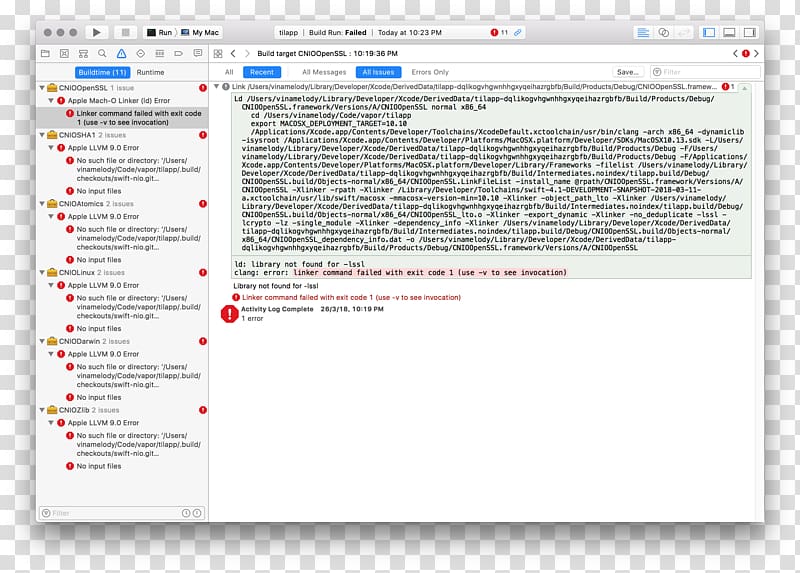This screenshot has height=573, width=800.
Task: Switch to the assistant editor layout
Action: tap(663, 32)
